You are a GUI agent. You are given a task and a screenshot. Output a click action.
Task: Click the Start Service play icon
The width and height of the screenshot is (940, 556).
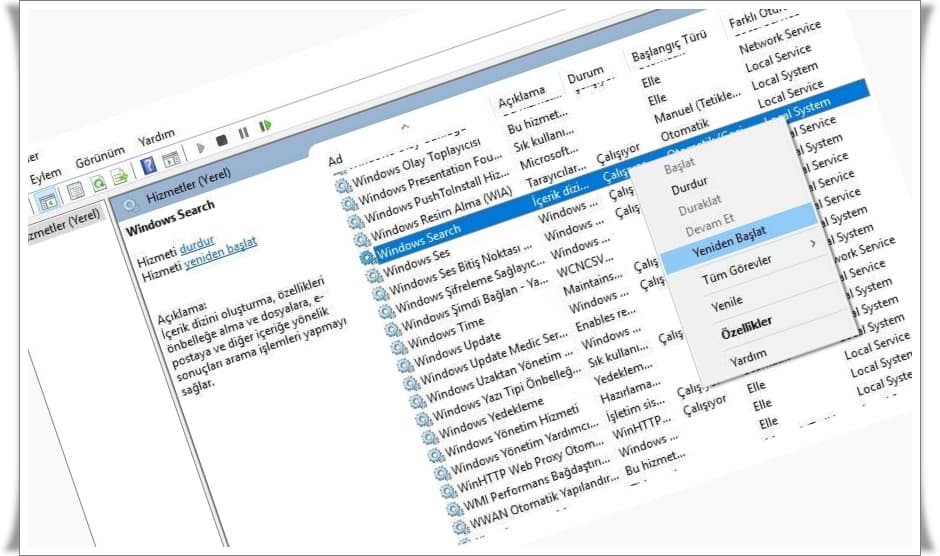(201, 148)
